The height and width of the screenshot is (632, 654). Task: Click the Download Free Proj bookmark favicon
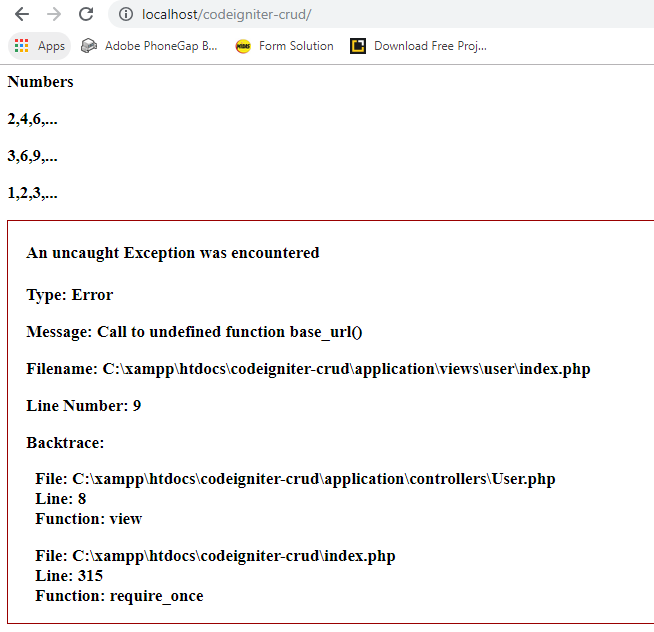(358, 46)
